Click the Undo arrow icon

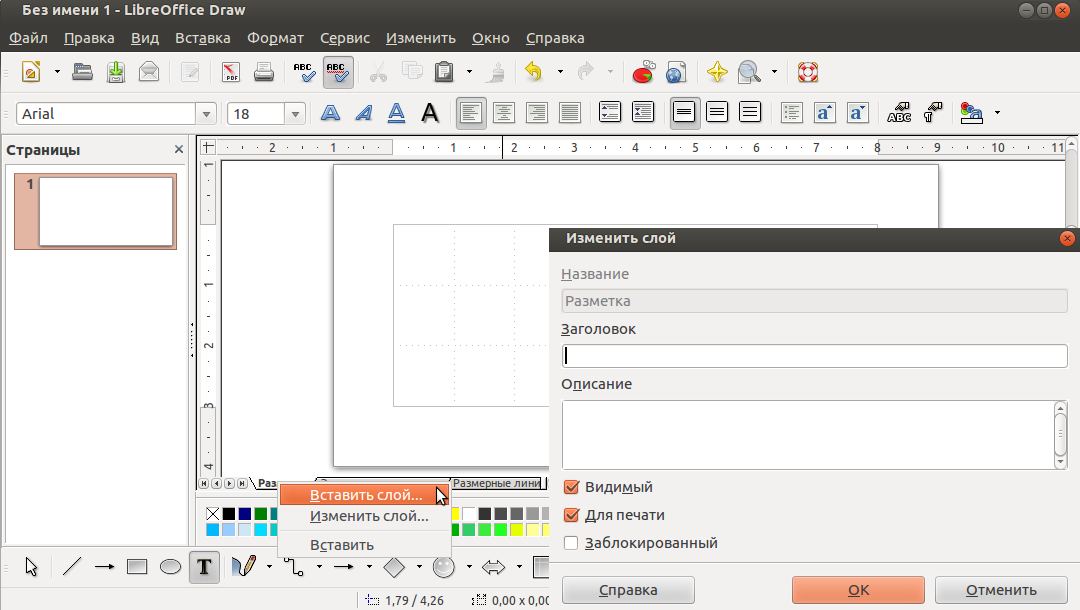[533, 72]
